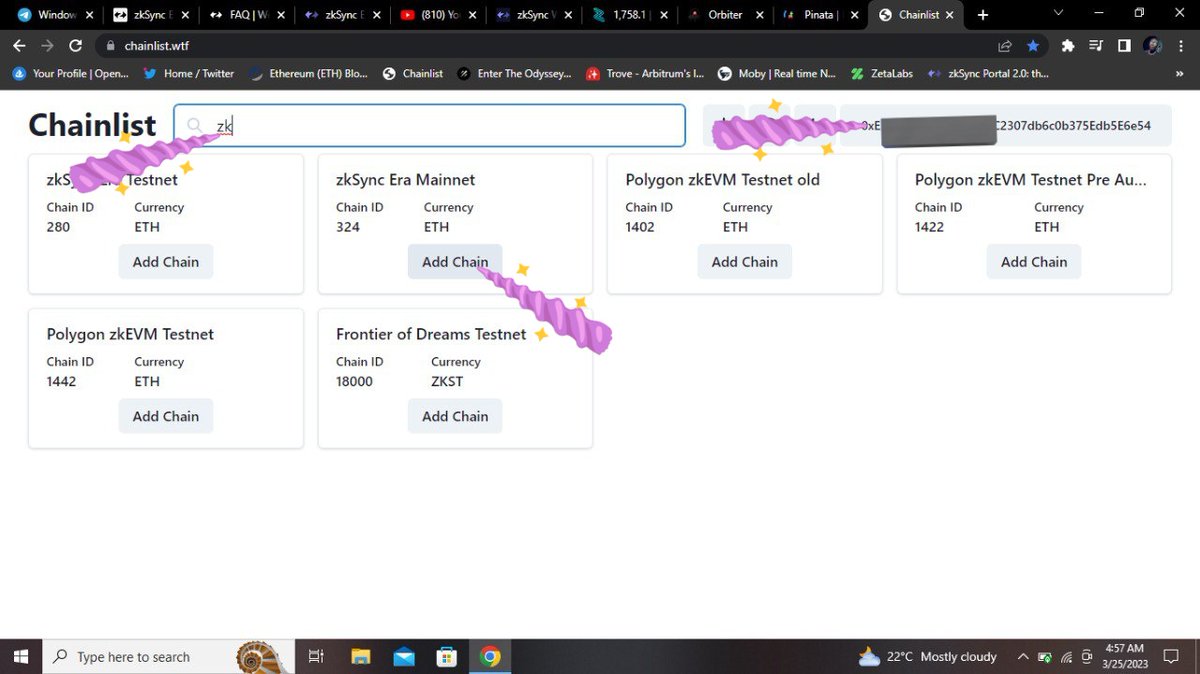Add Chain for Polygon zkEVM Testnet old
The image size is (1200, 674).
tap(744, 262)
